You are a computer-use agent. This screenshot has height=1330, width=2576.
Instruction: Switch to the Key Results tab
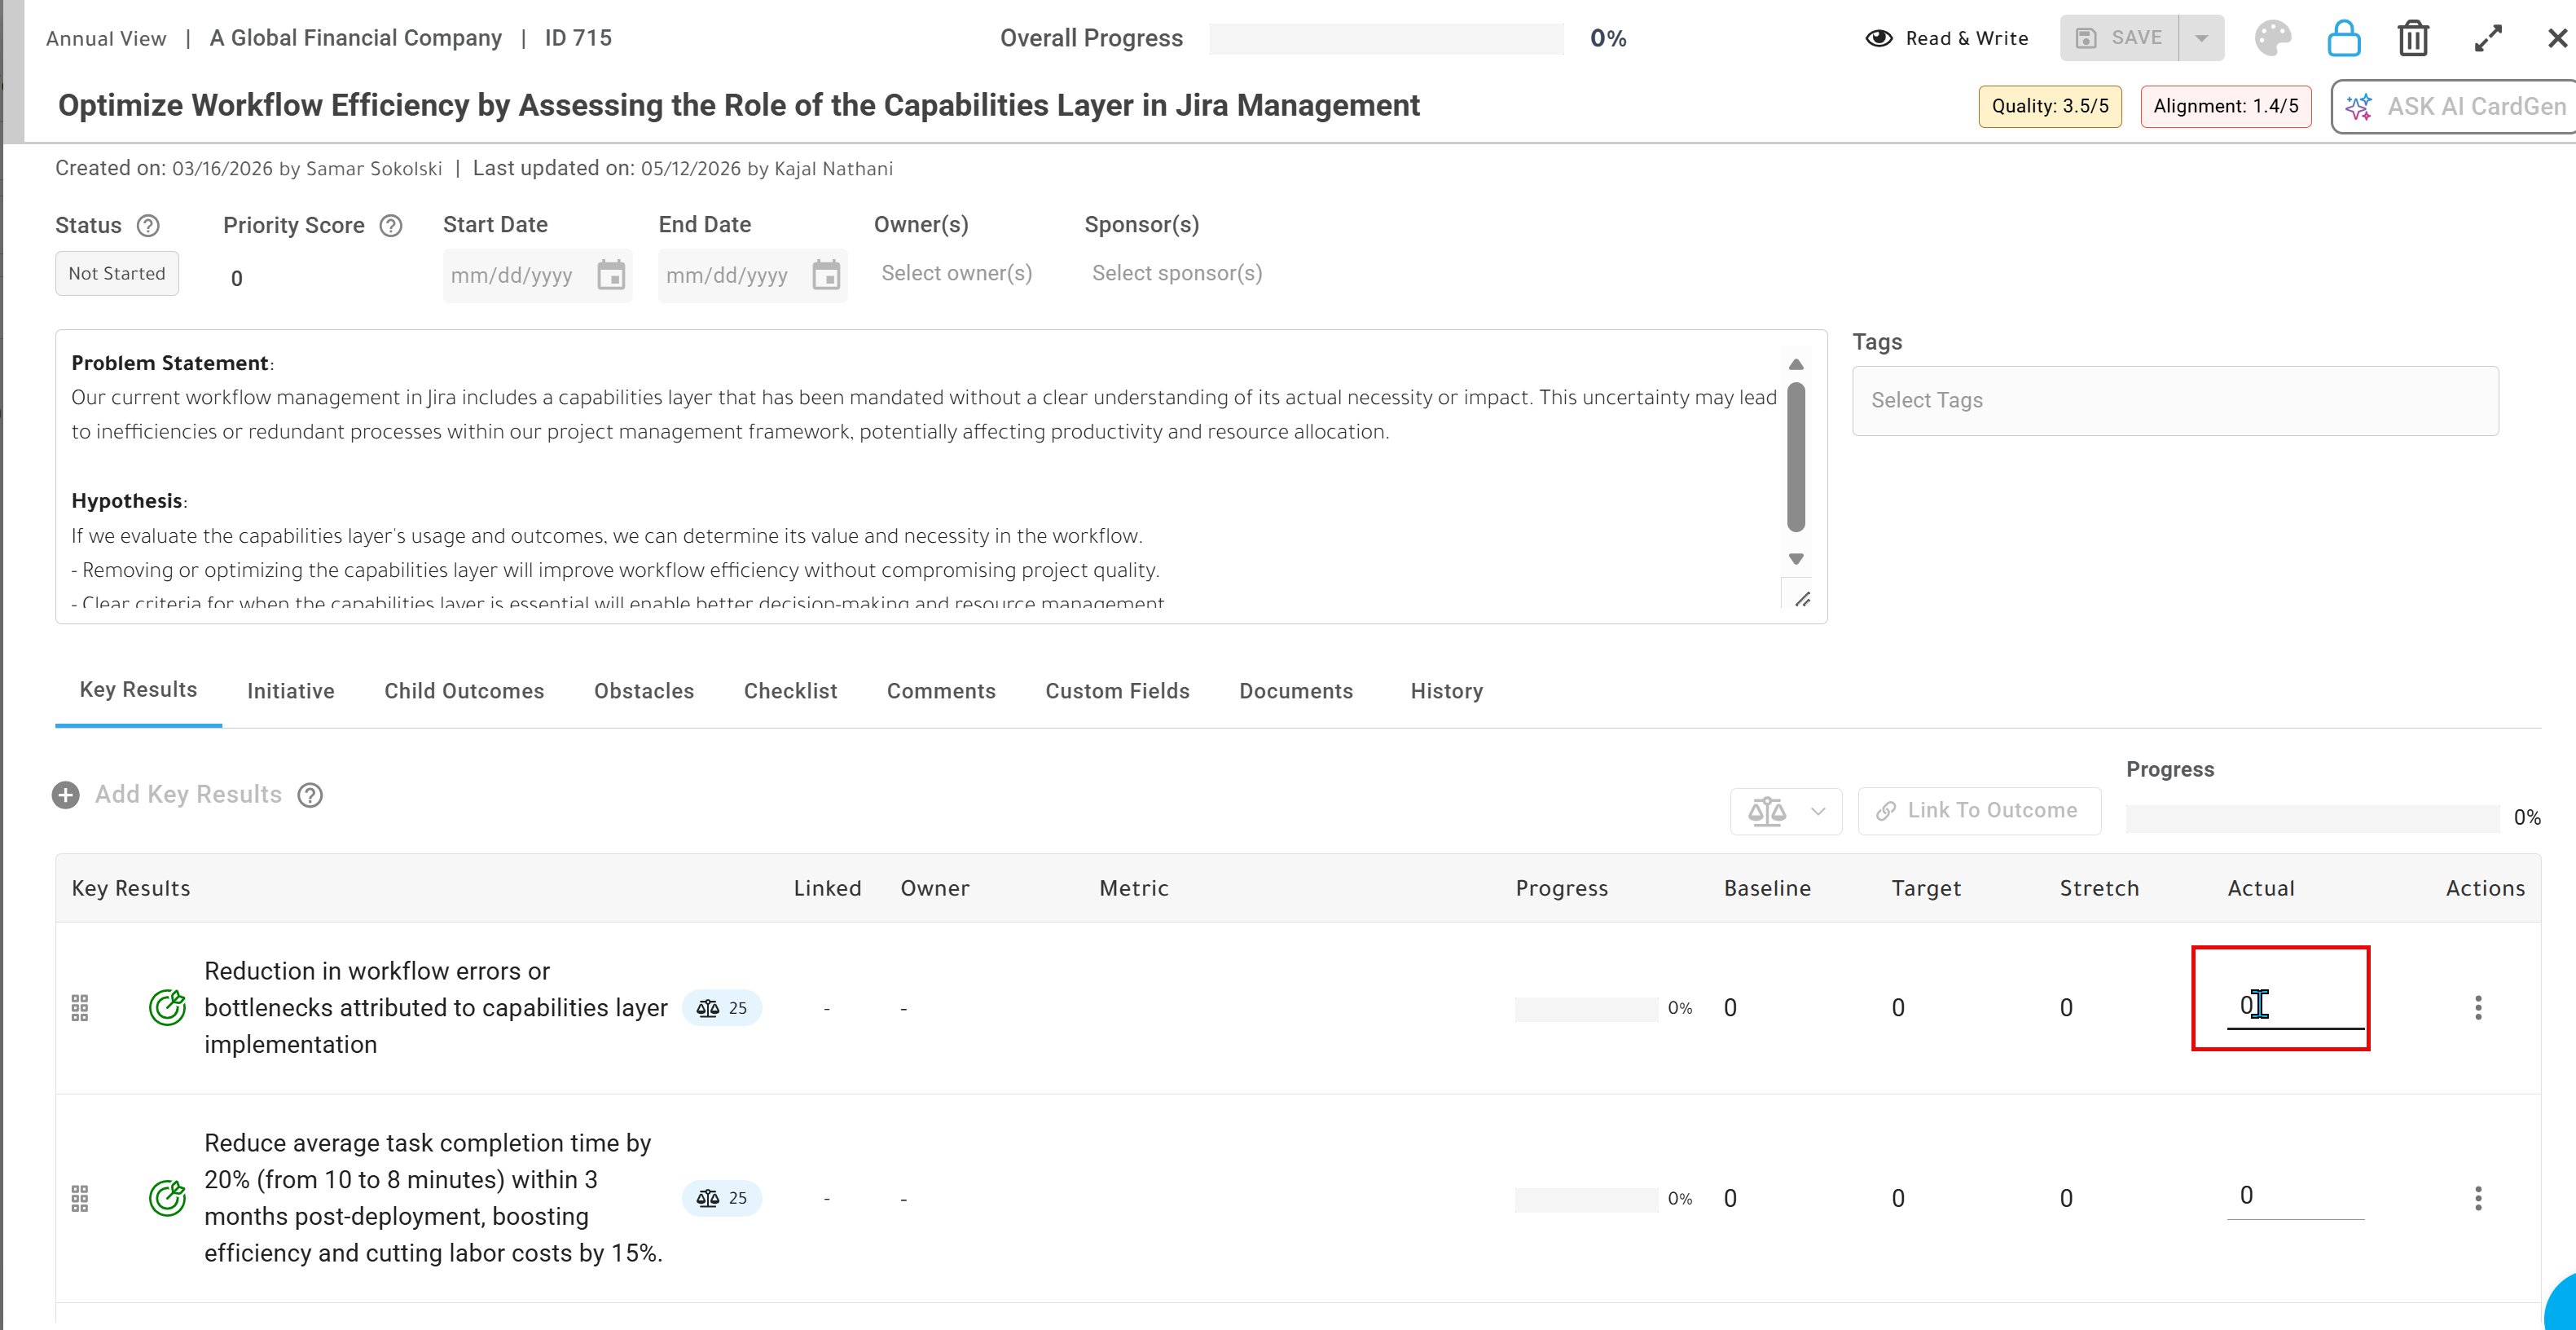point(138,690)
